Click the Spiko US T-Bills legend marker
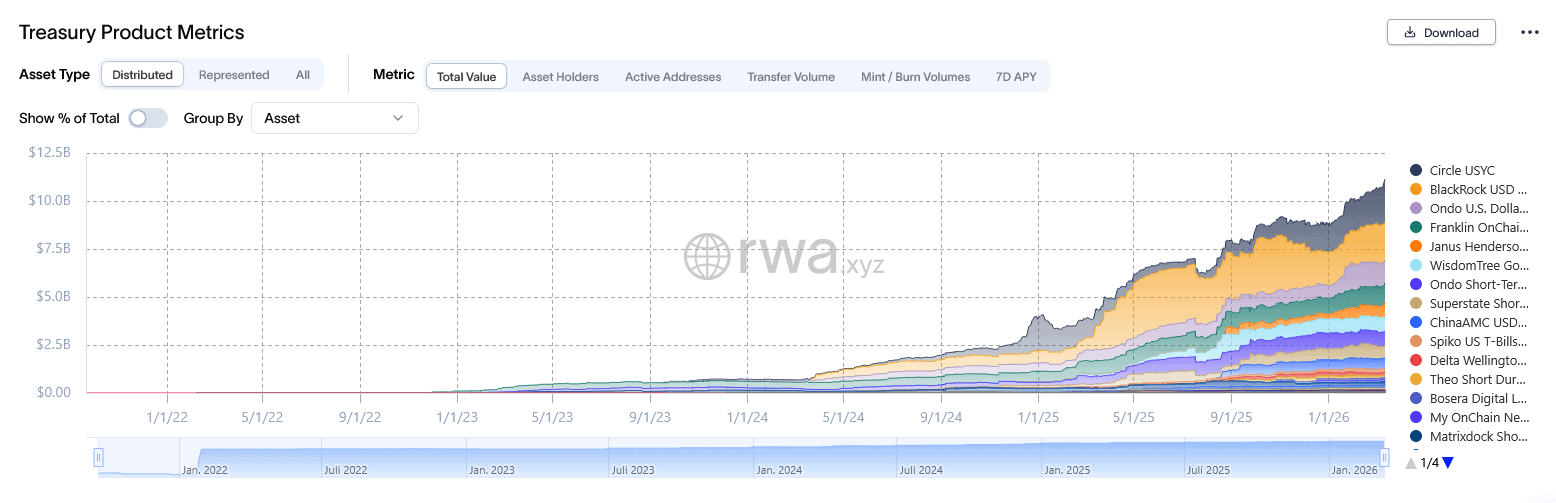 point(1416,341)
